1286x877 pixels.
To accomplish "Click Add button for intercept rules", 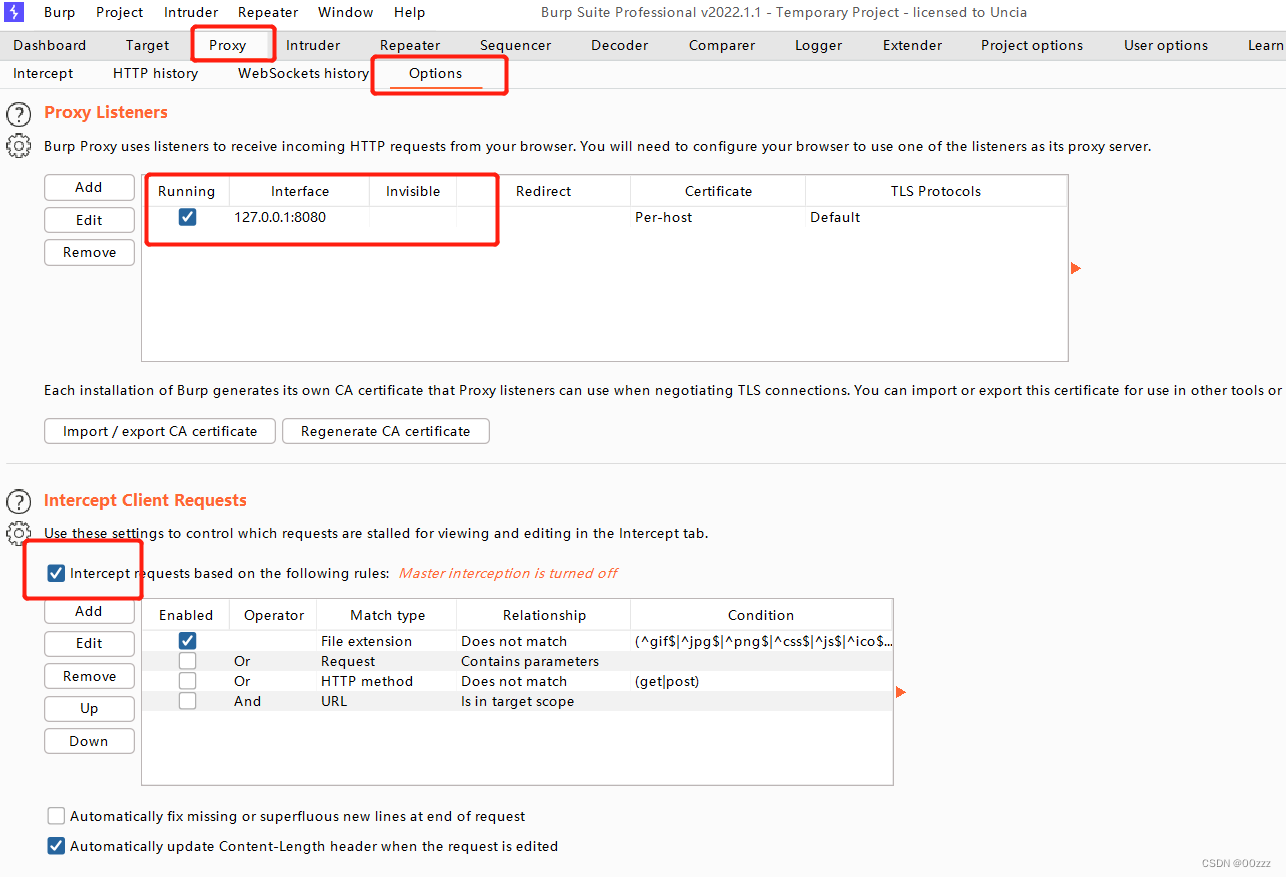I will point(89,611).
